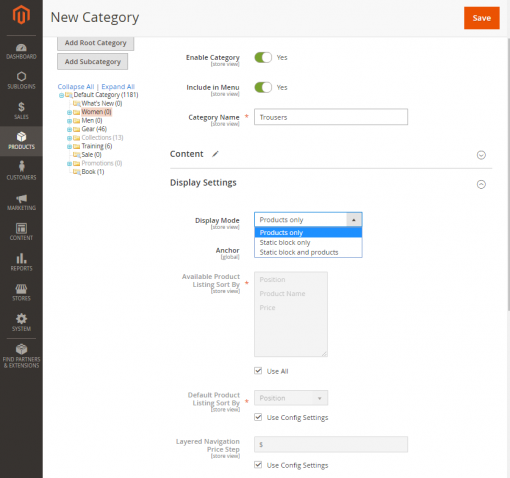
Task: Expand the Content section chevron
Action: 481,155
